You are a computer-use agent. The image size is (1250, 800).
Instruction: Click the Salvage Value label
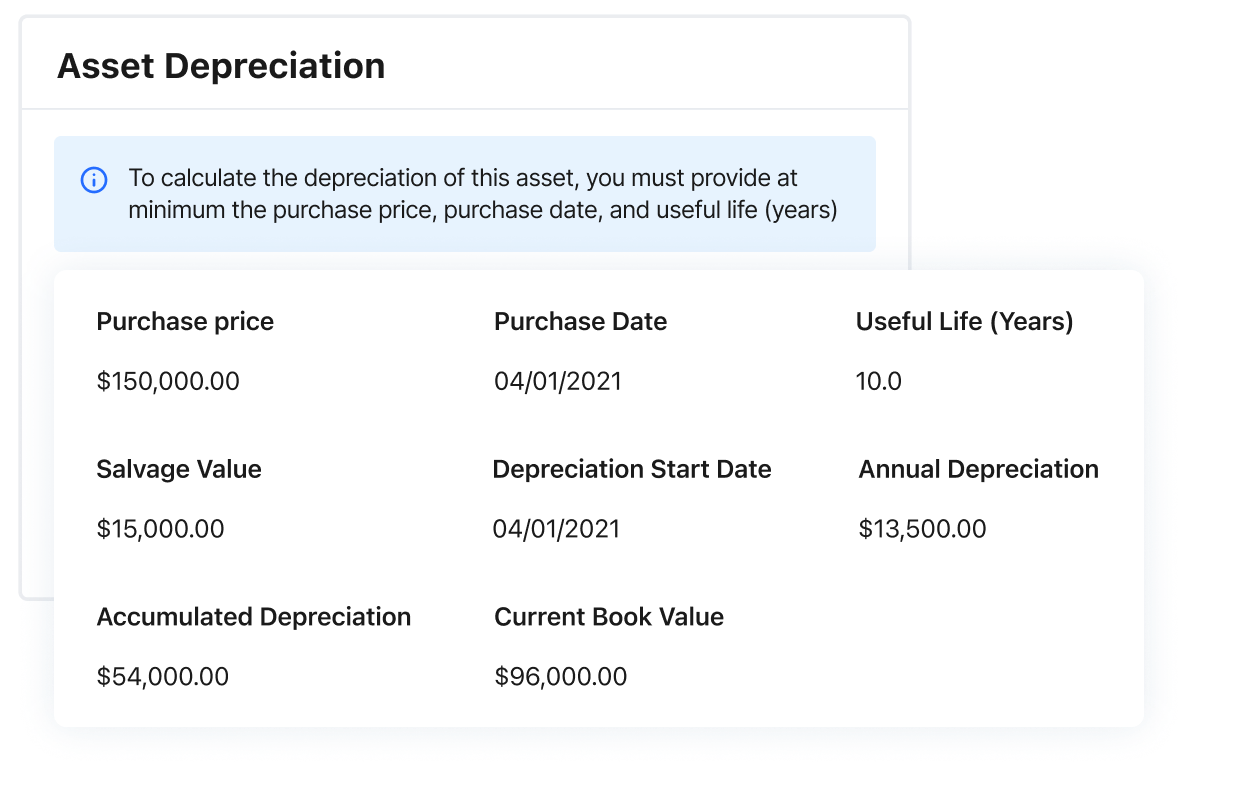coord(179,470)
